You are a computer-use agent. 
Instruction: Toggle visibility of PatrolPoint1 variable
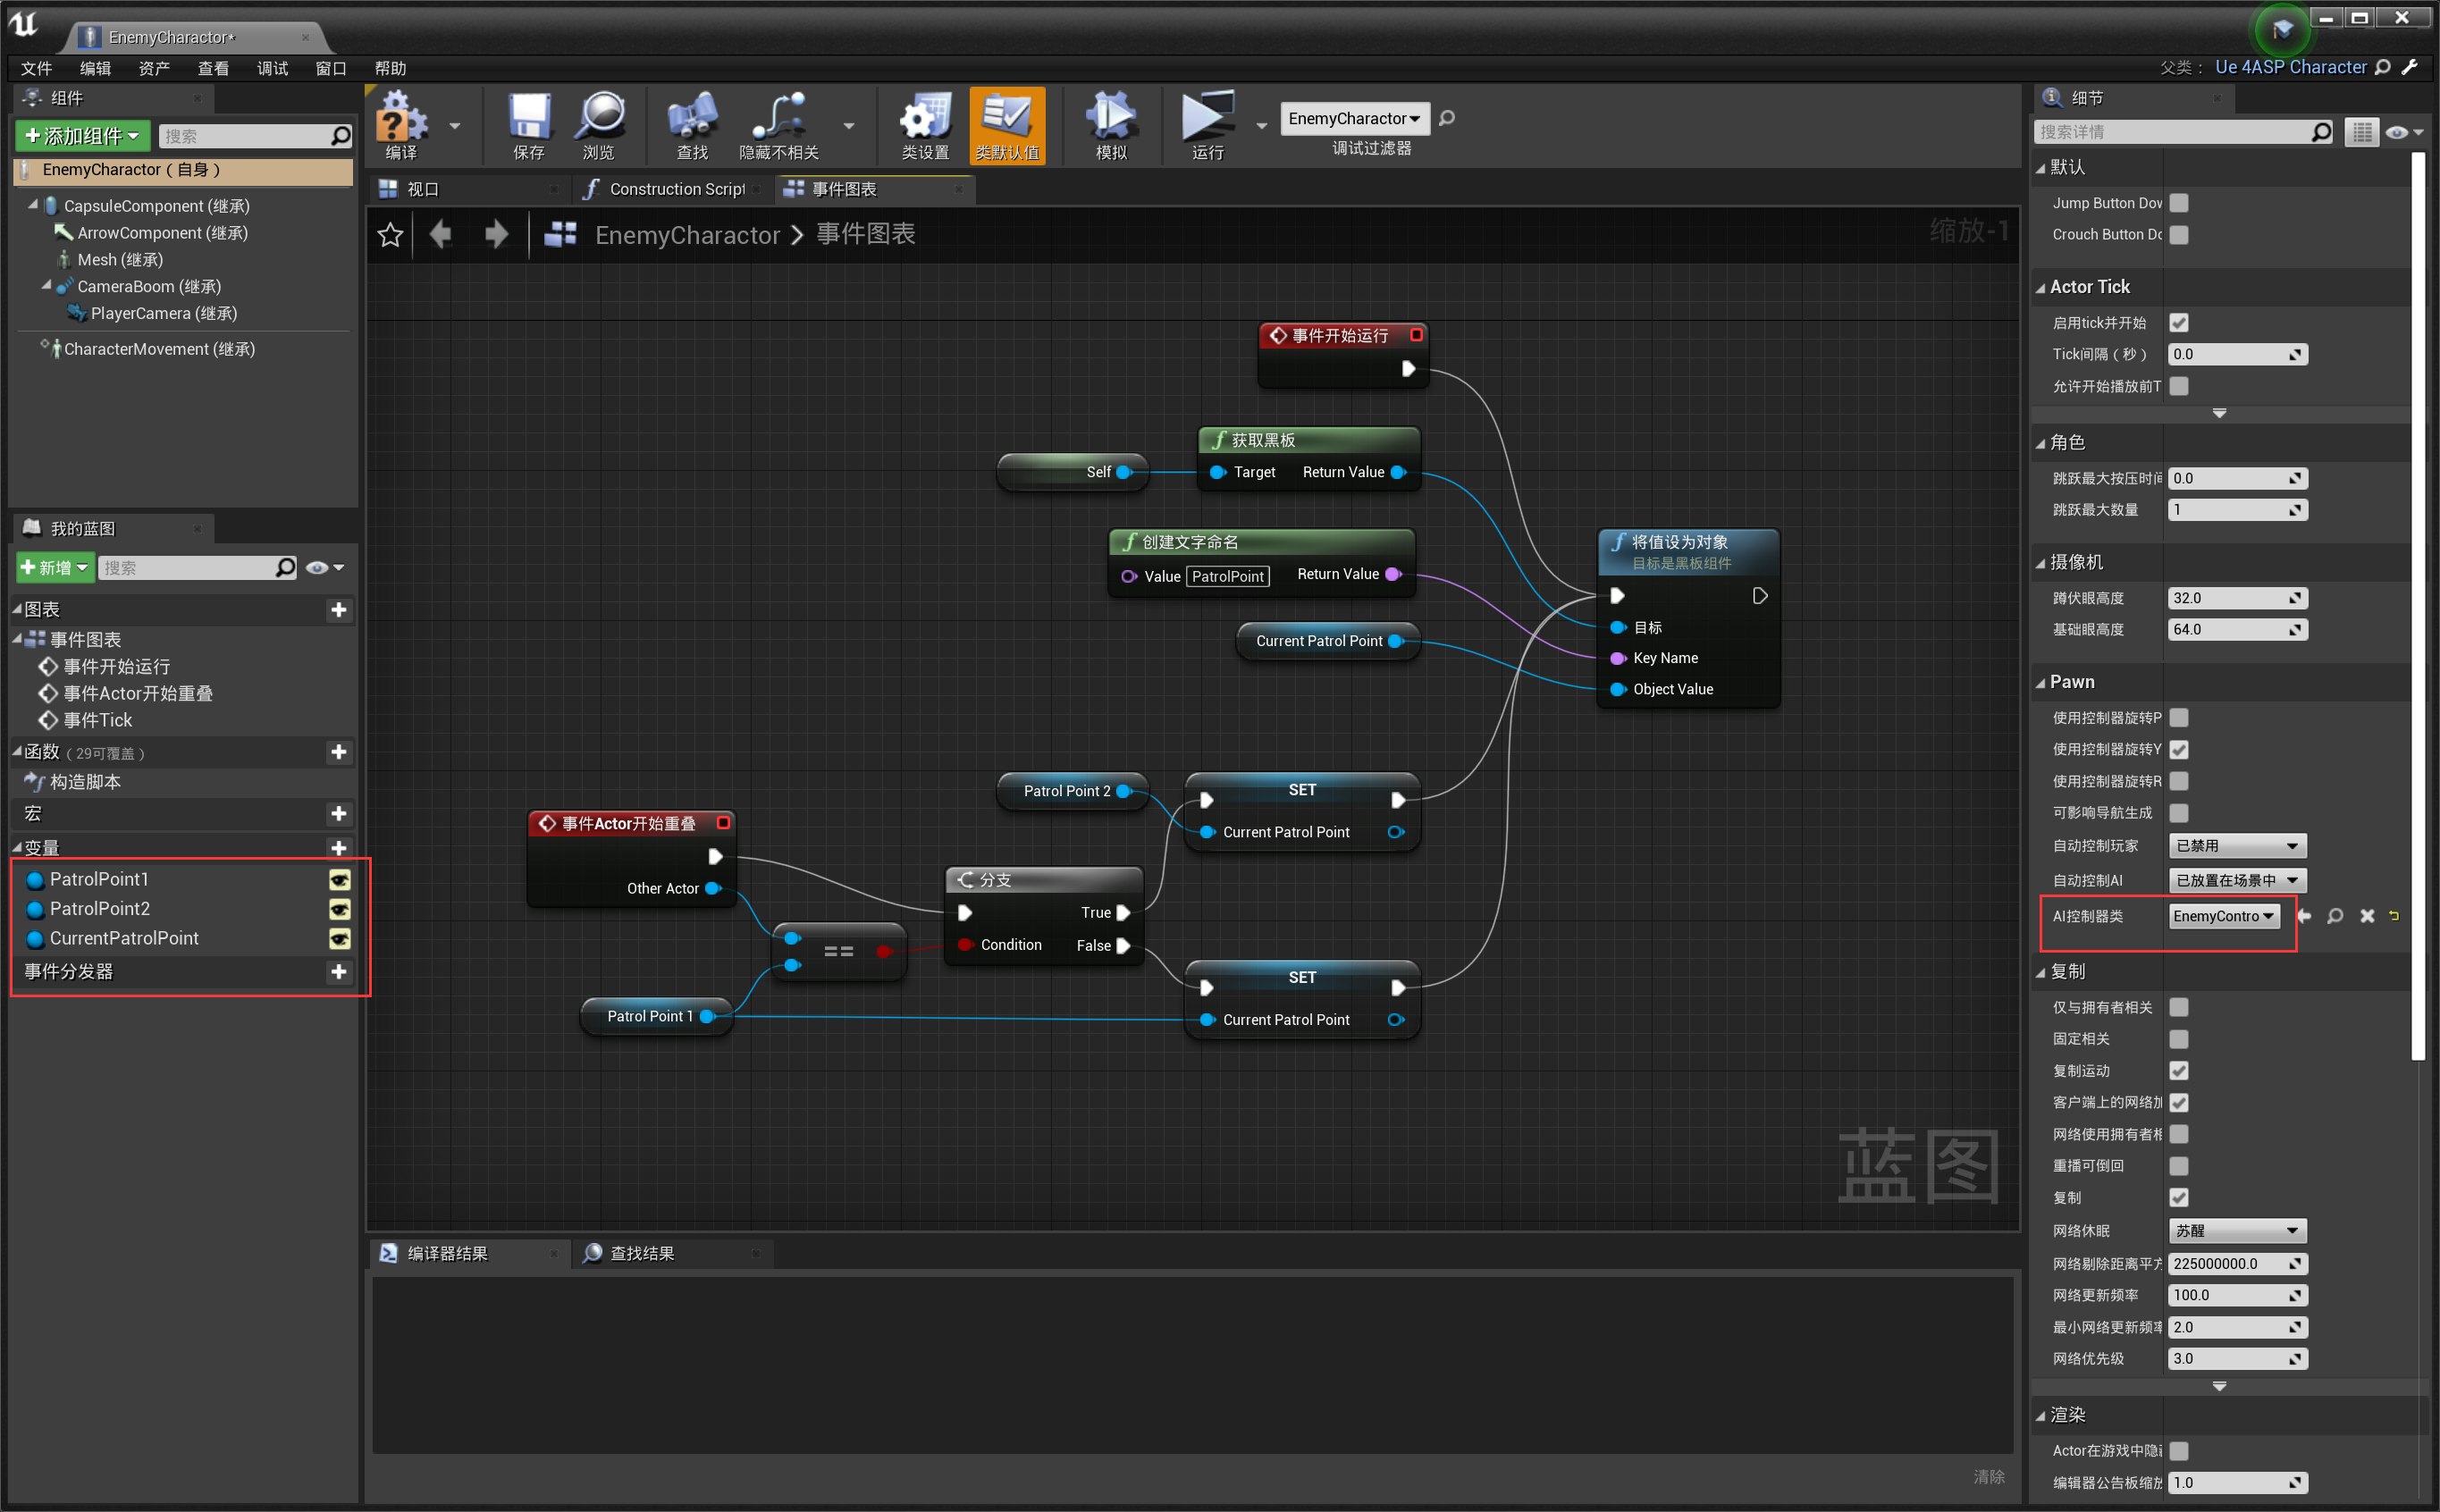339,880
